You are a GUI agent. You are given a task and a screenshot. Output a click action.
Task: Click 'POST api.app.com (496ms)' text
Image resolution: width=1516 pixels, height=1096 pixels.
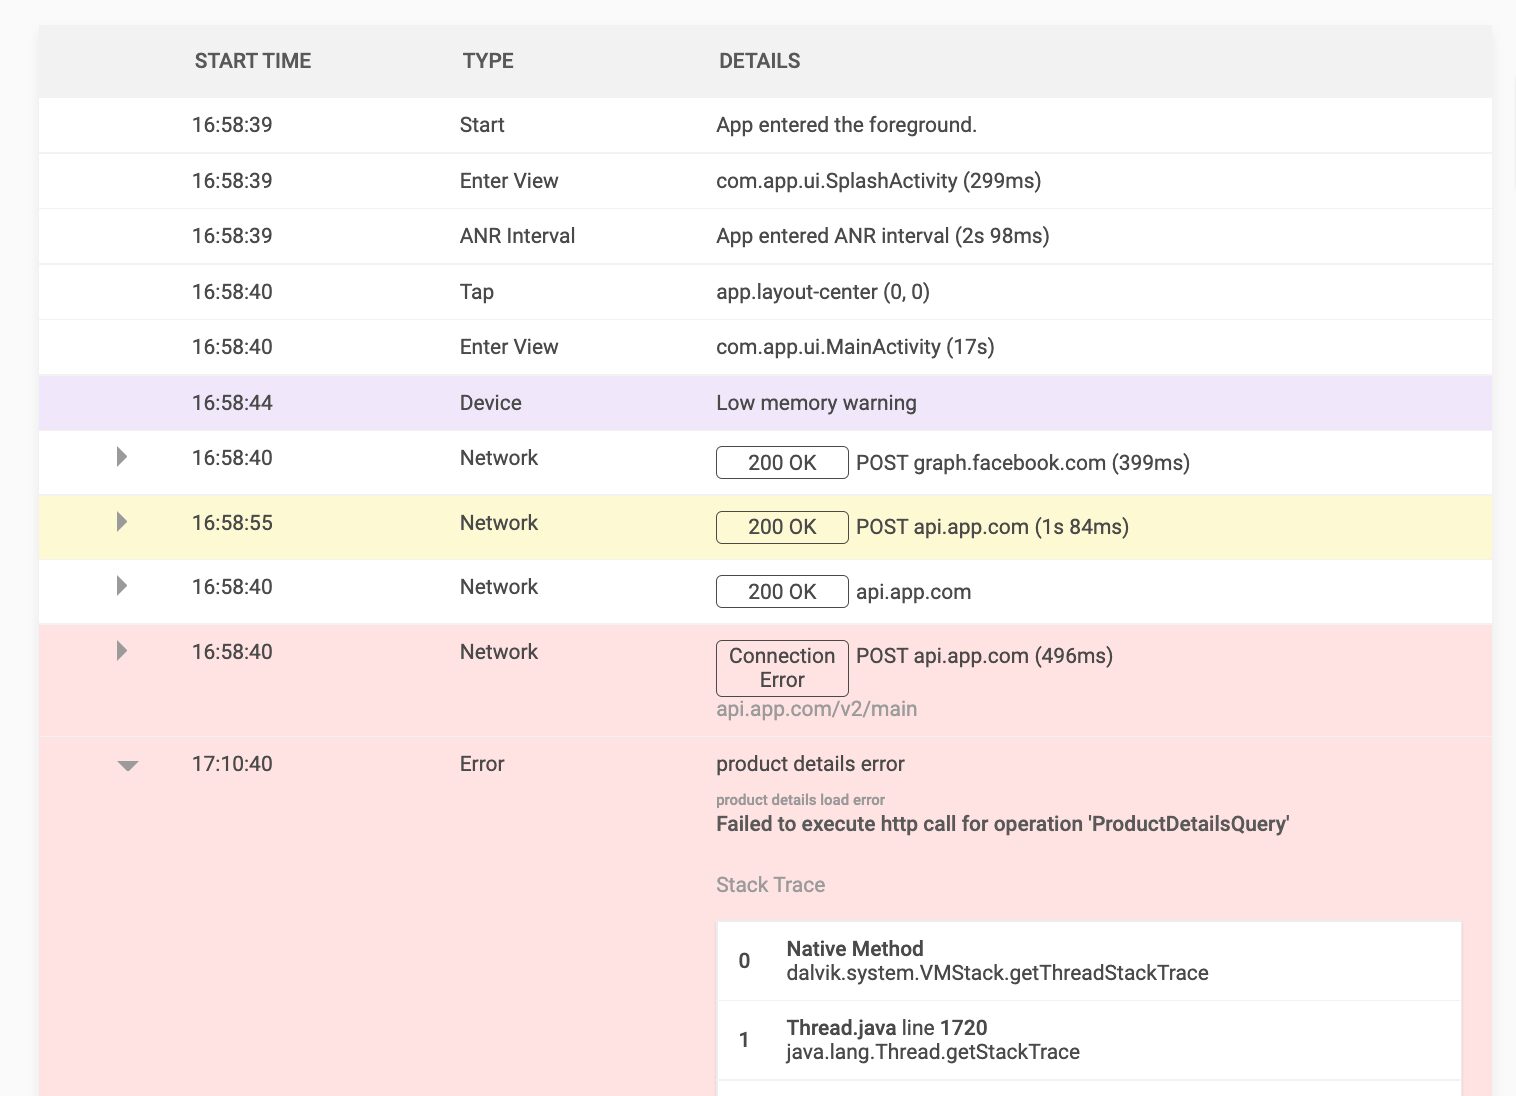point(984,656)
